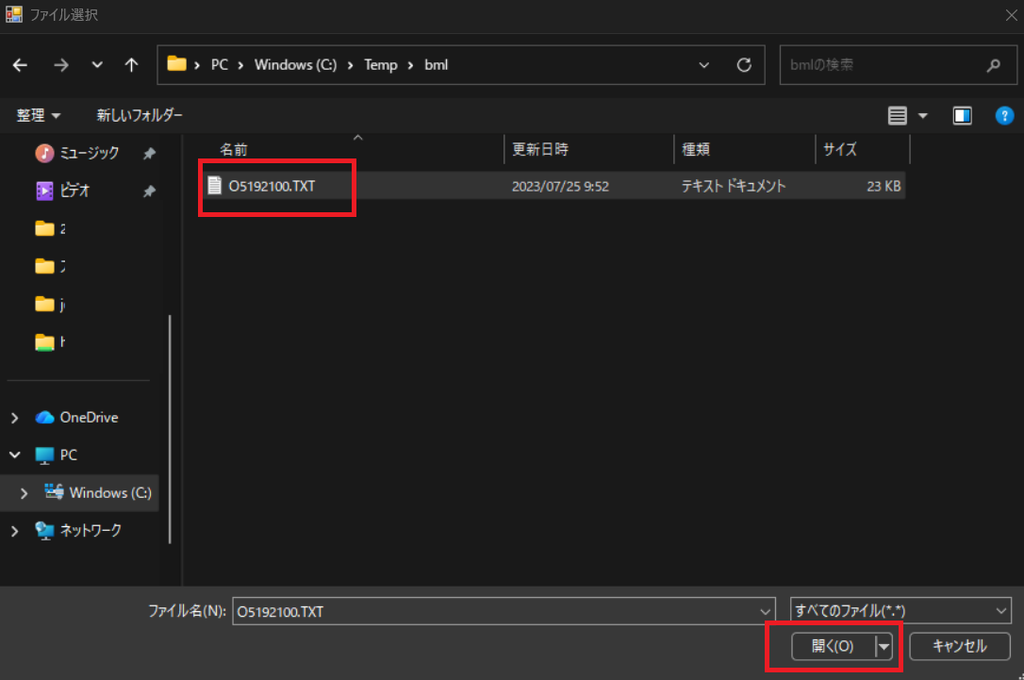The image size is (1024, 680).
Task: Go up one folder level arrow
Action: click(131, 65)
